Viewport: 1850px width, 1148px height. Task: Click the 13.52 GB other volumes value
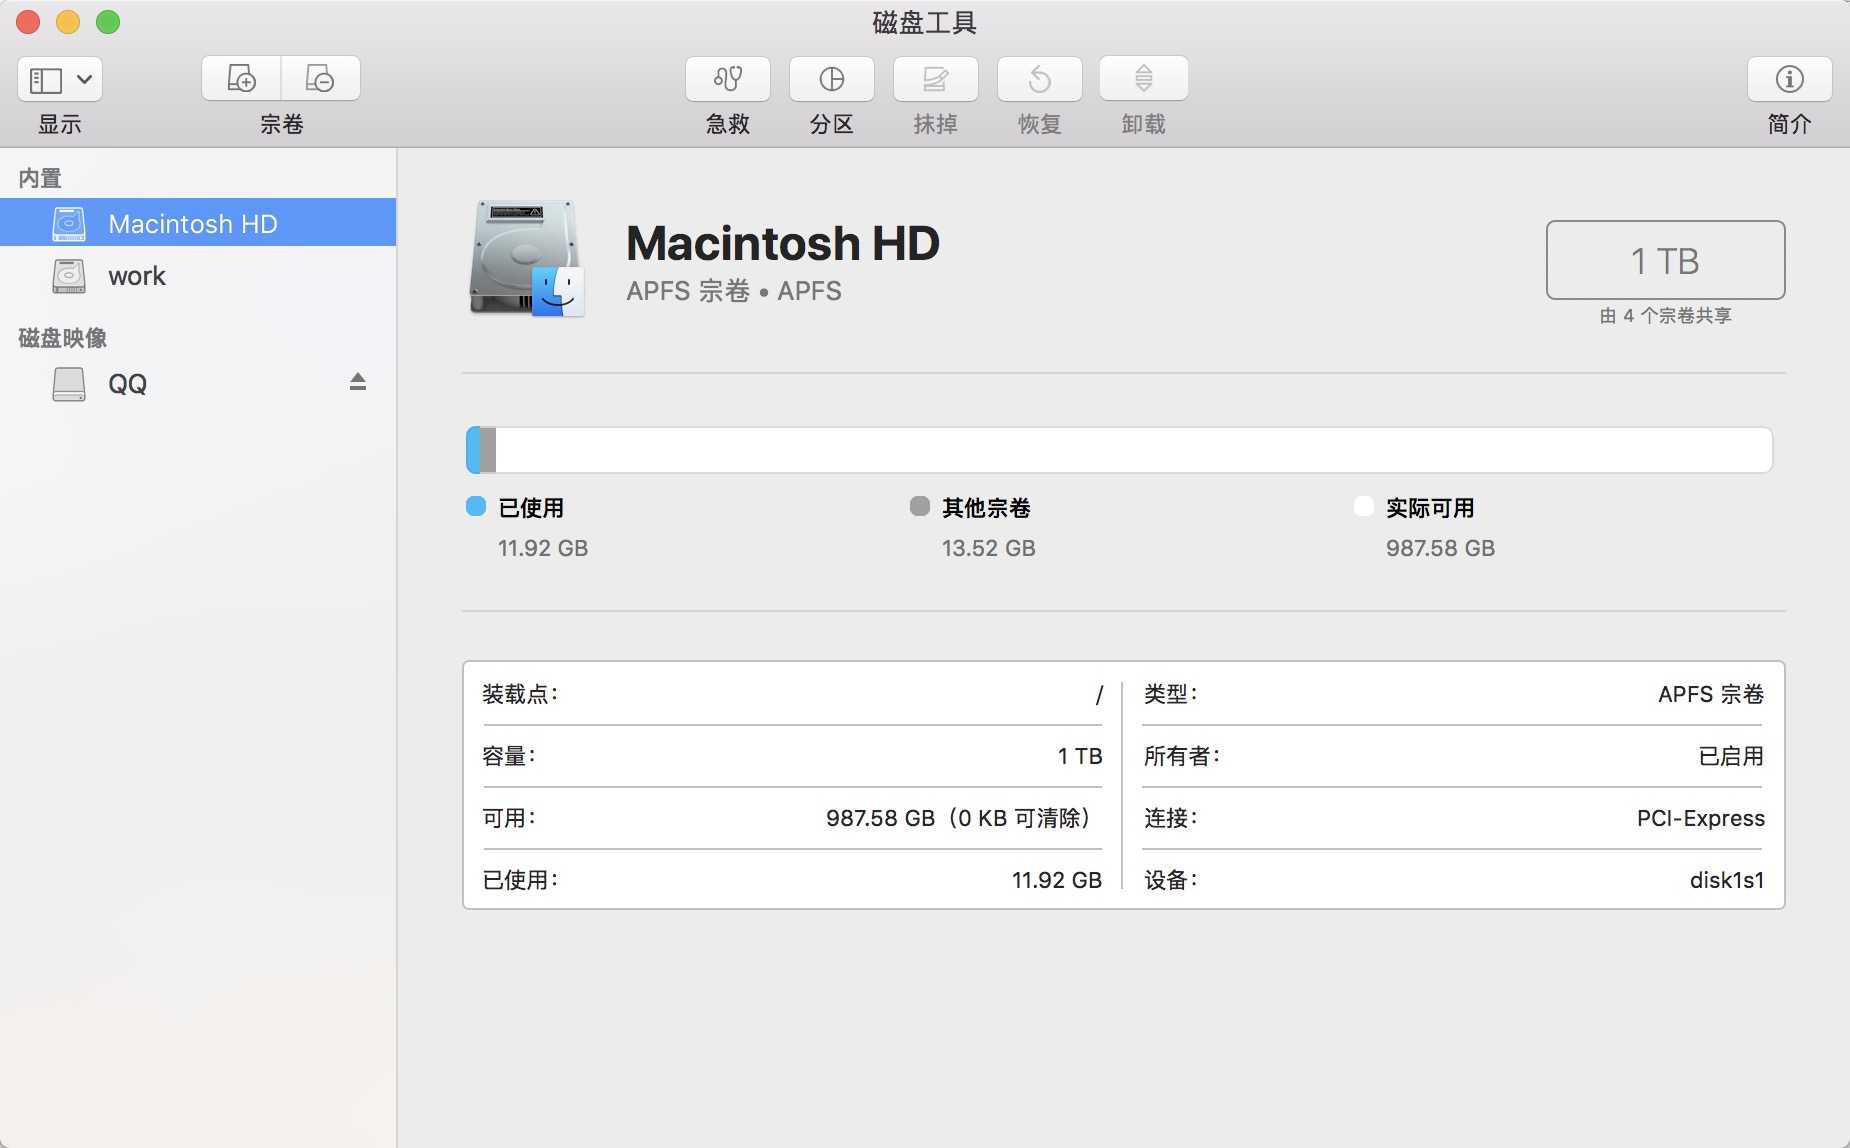tap(989, 548)
